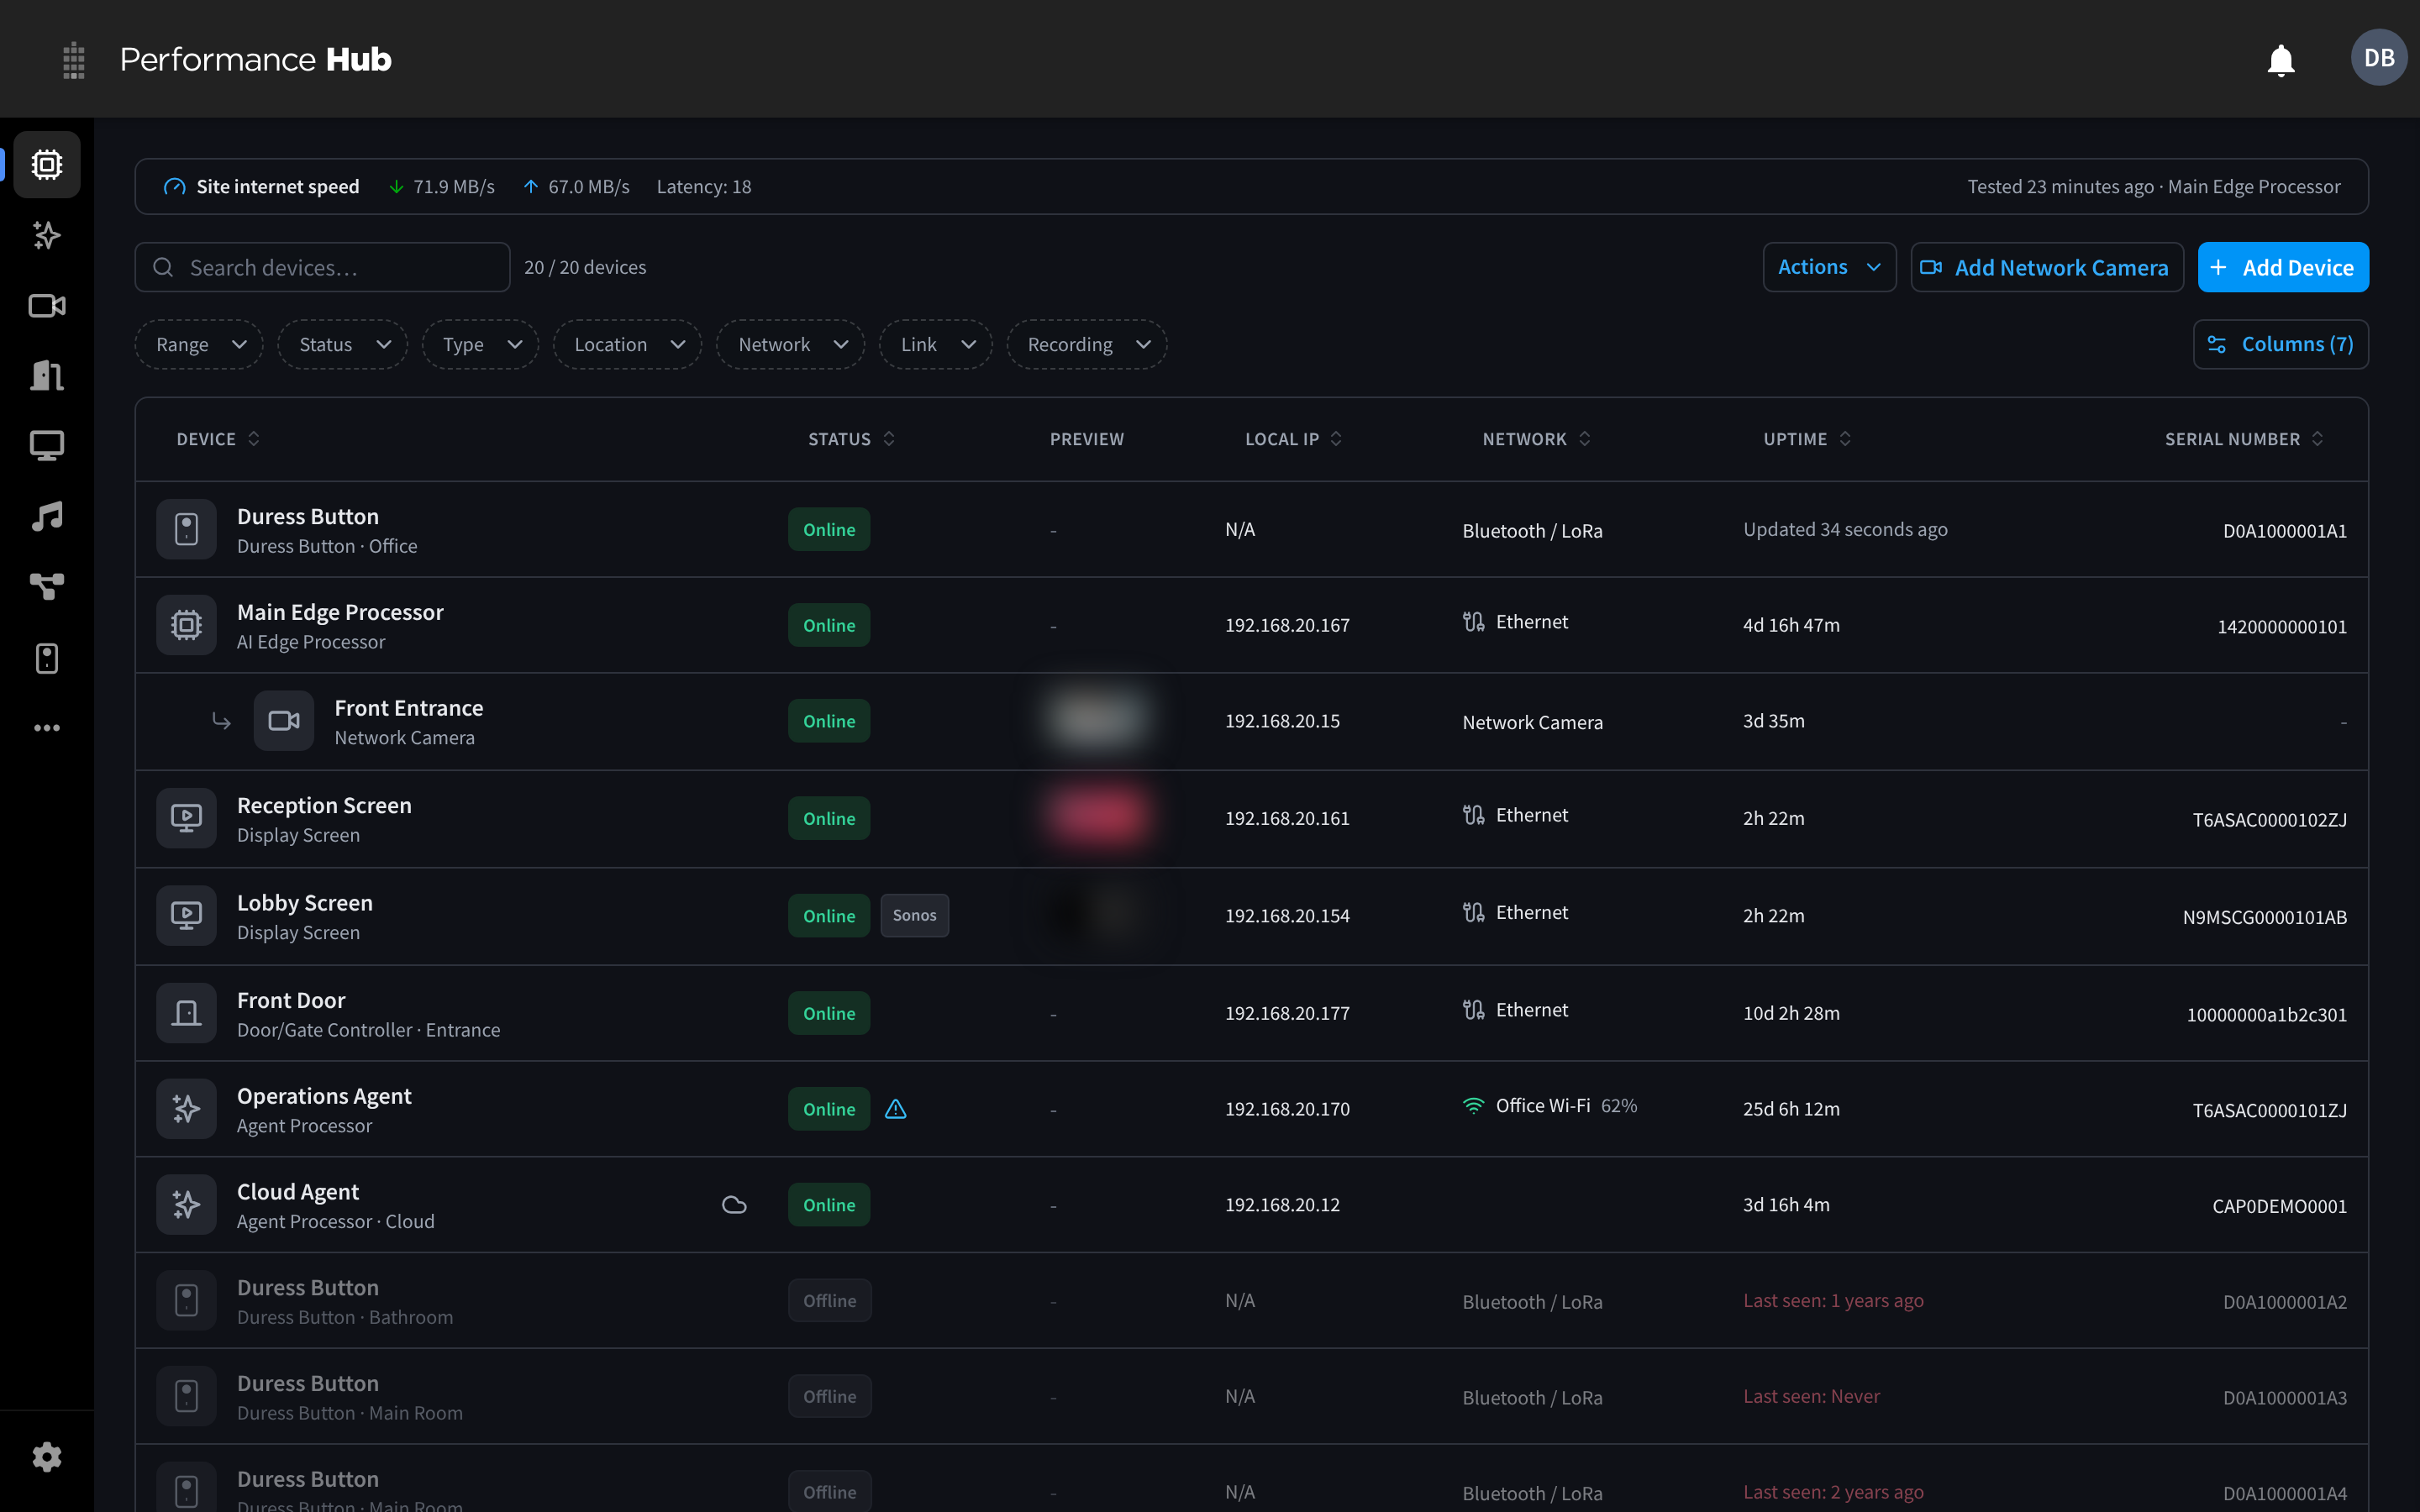Focus the Search devices field
The image size is (2420, 1512).
tap(322, 267)
